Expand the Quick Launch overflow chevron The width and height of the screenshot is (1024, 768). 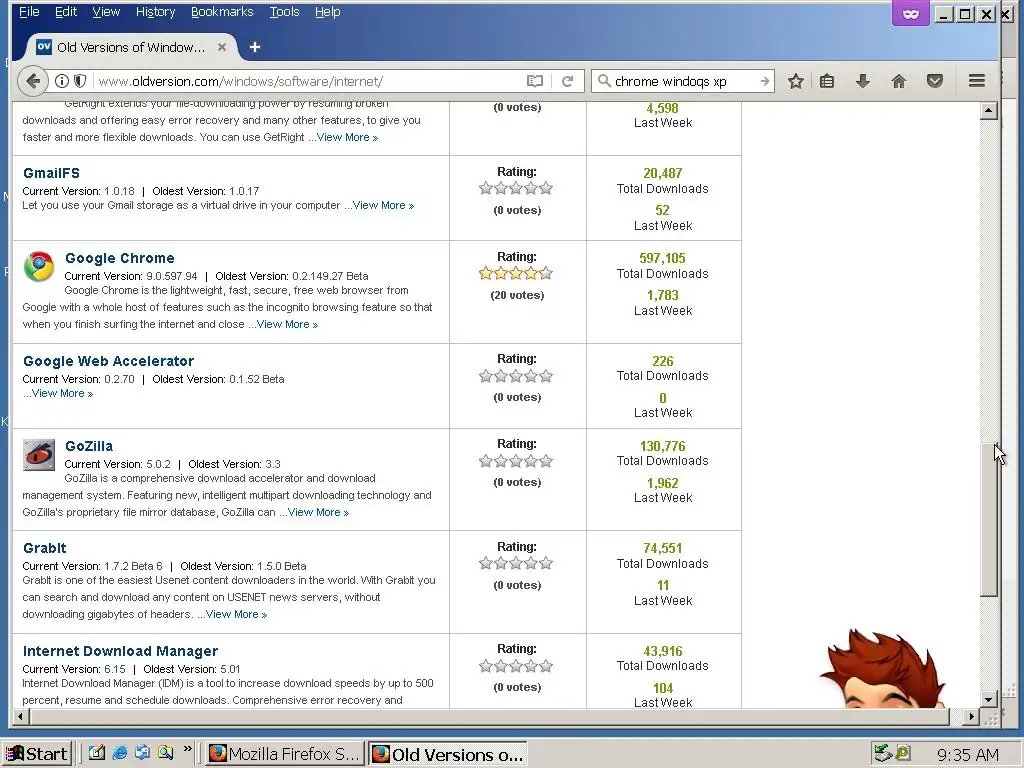(188, 749)
